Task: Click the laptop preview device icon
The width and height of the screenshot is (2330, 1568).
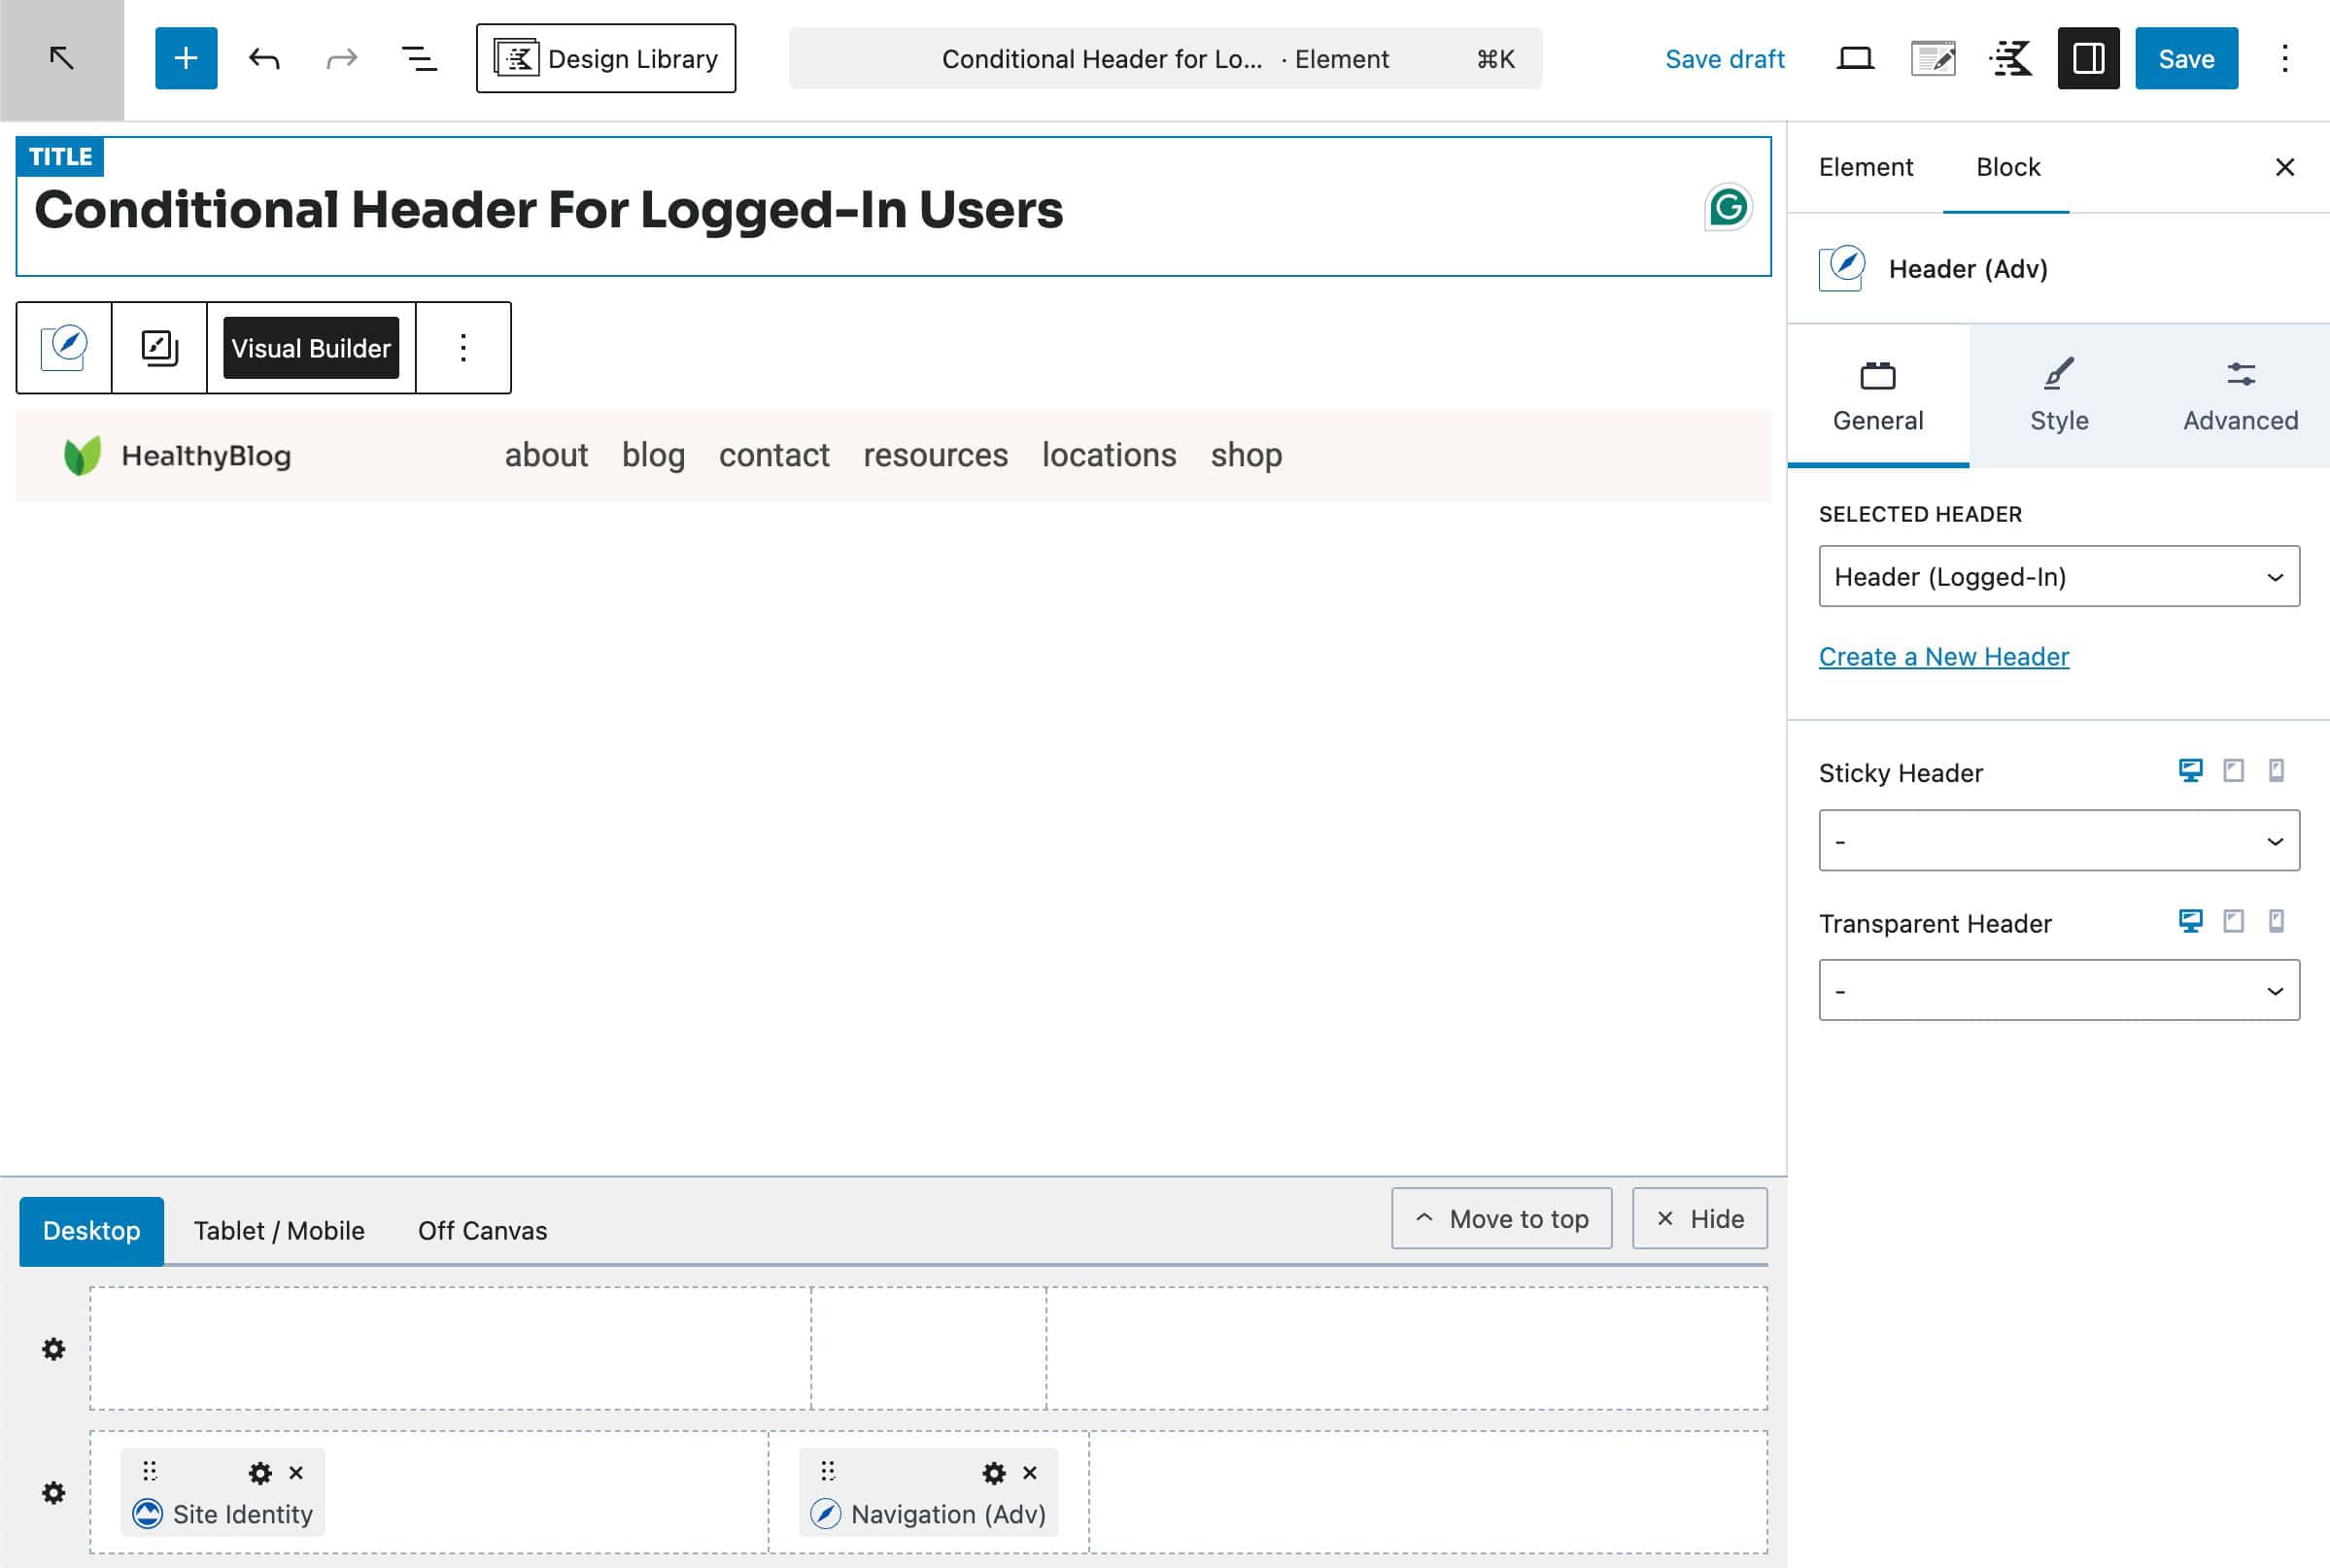Action: pyautogui.click(x=1855, y=58)
